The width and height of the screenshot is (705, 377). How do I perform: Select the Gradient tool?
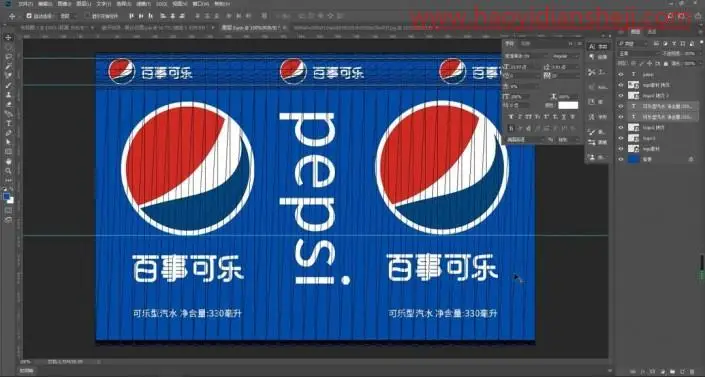pos(8,114)
